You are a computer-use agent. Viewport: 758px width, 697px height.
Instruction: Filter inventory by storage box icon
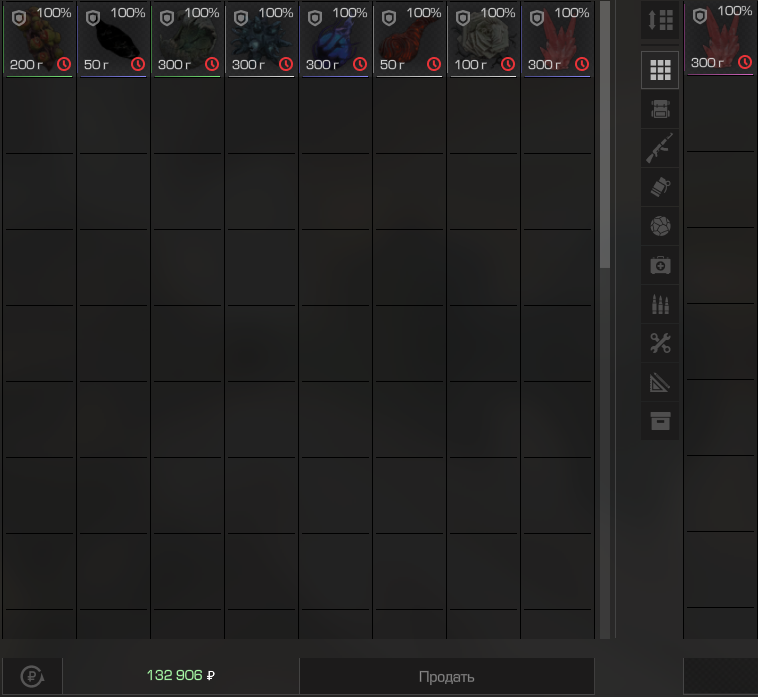(660, 421)
